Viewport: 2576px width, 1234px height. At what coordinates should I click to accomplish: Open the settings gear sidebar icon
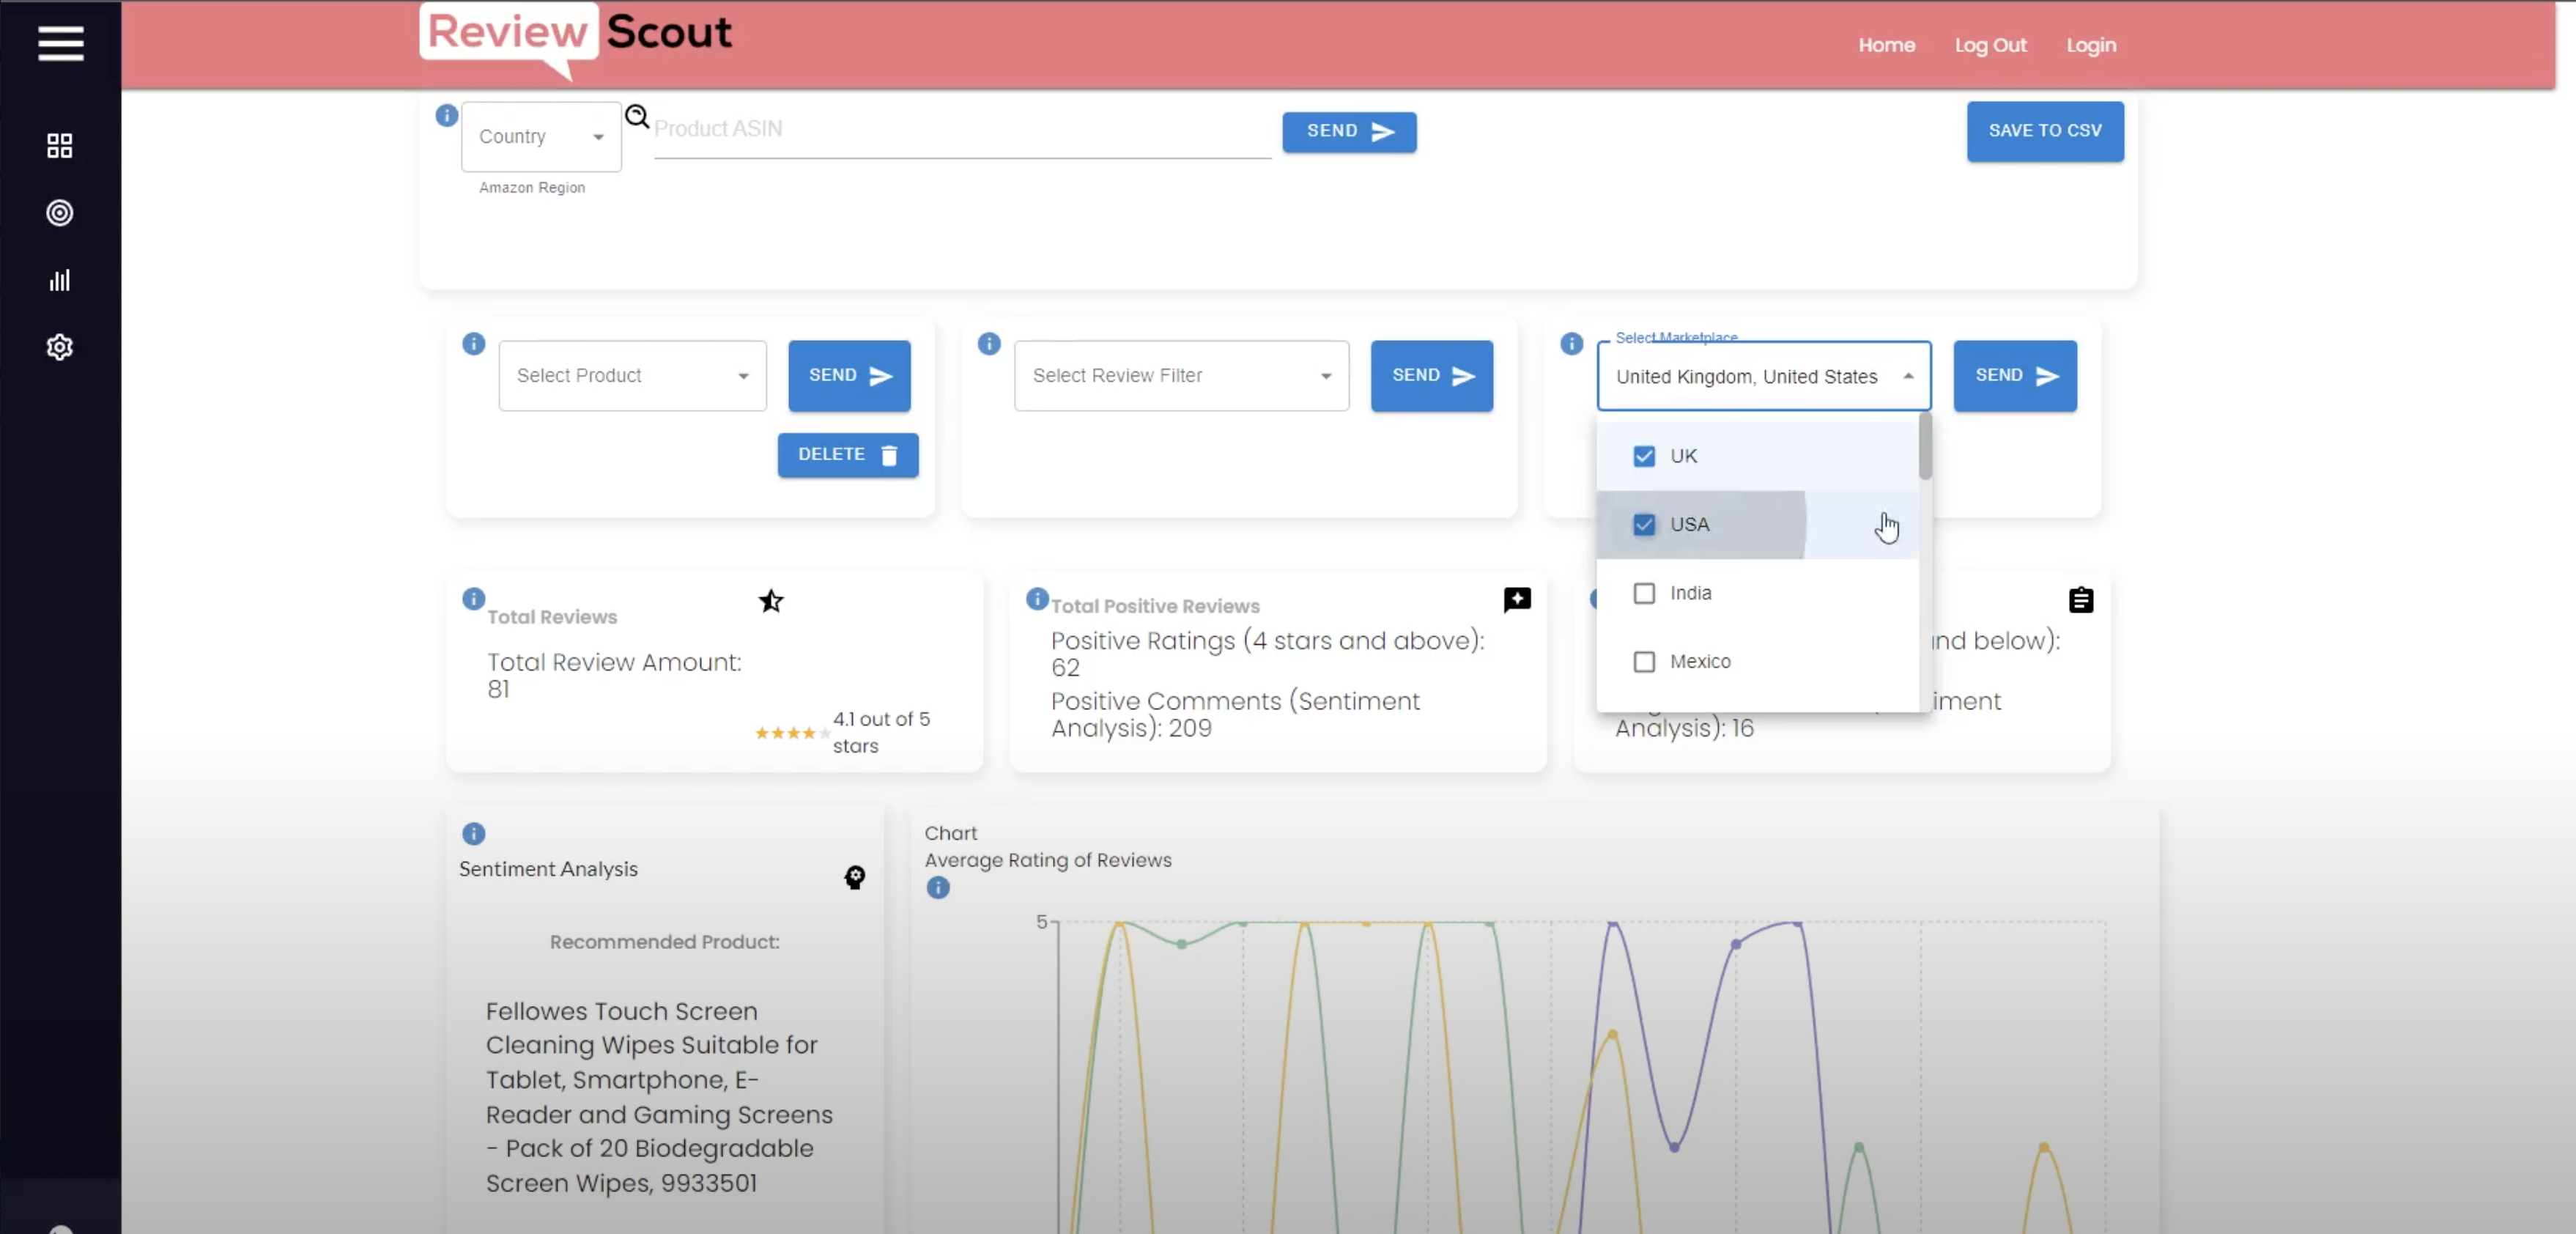tap(60, 347)
